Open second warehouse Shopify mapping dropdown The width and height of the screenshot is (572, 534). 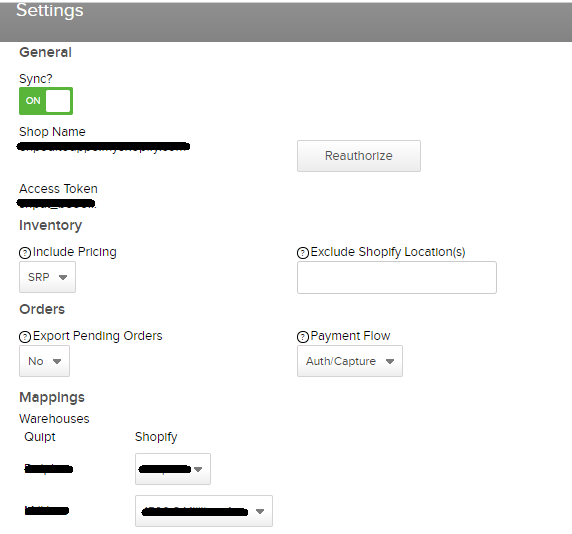point(204,511)
